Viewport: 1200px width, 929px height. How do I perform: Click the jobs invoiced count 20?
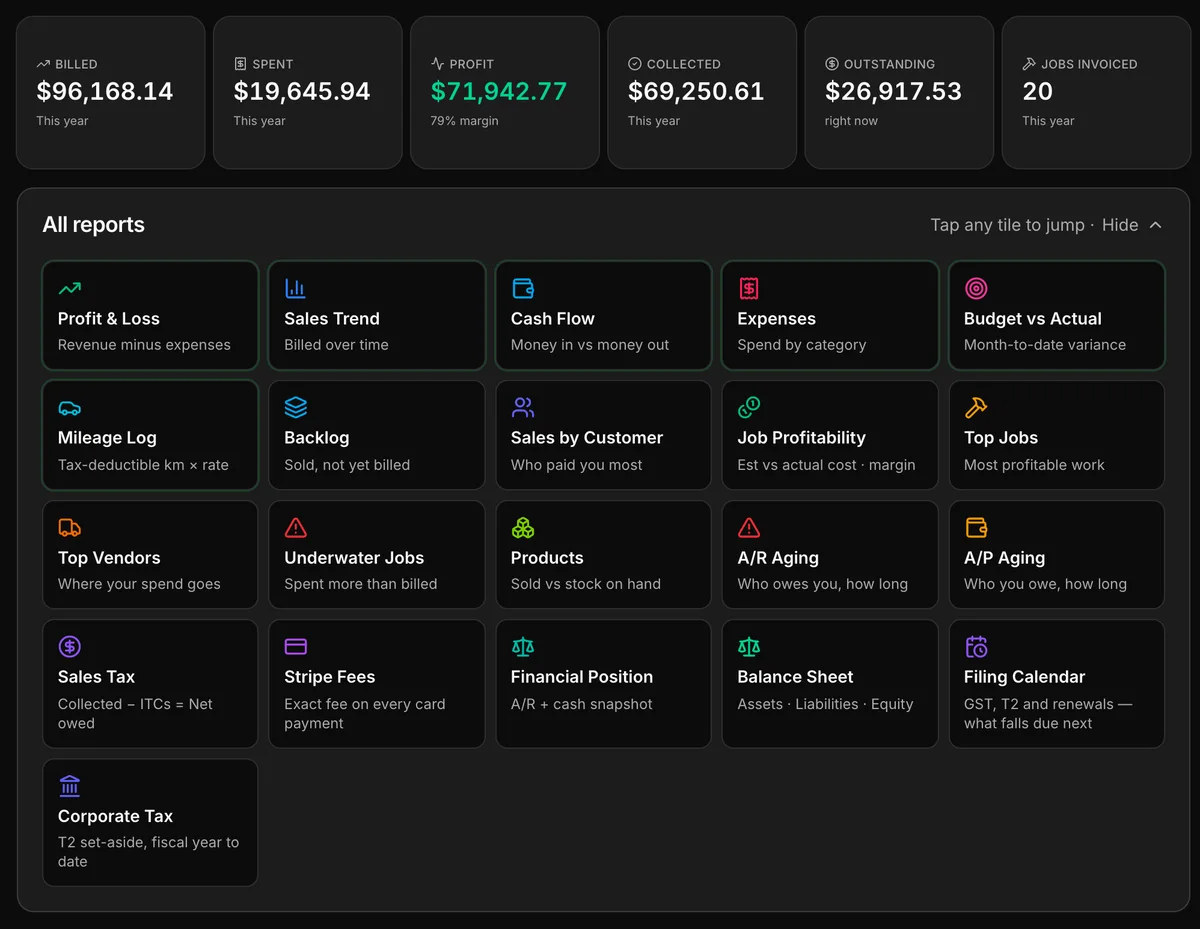[1038, 91]
